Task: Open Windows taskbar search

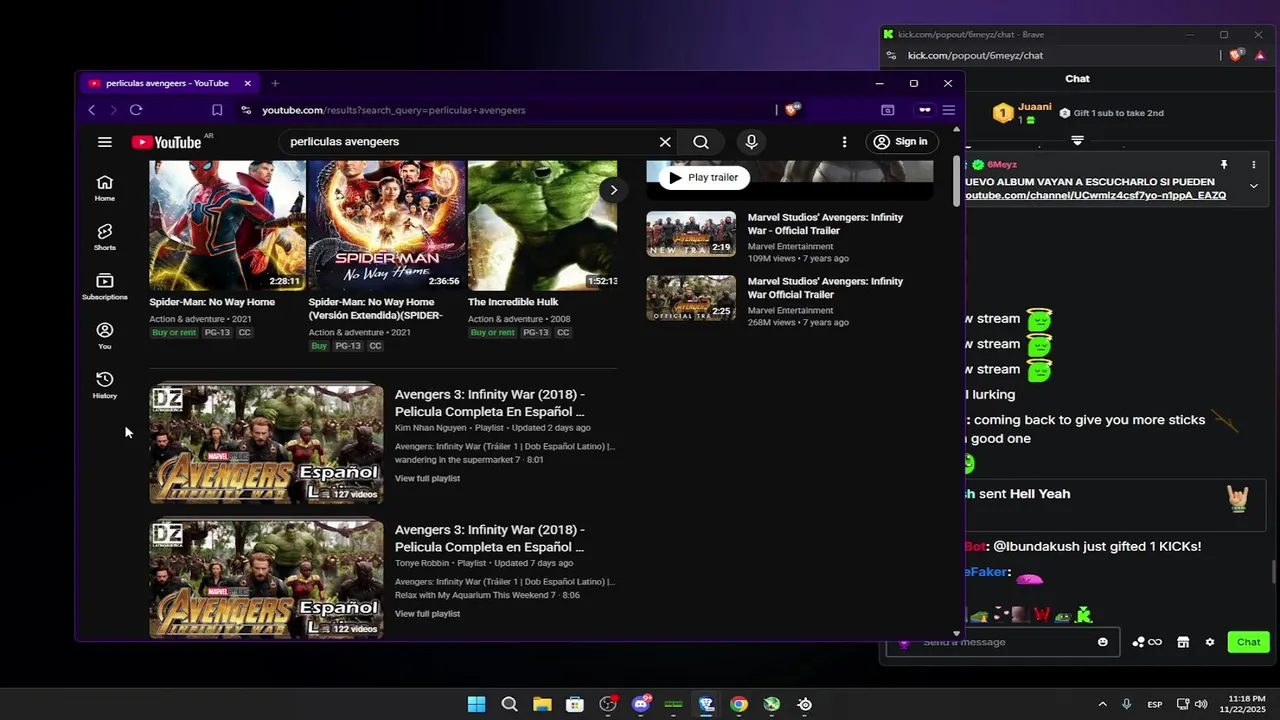Action: click(509, 704)
